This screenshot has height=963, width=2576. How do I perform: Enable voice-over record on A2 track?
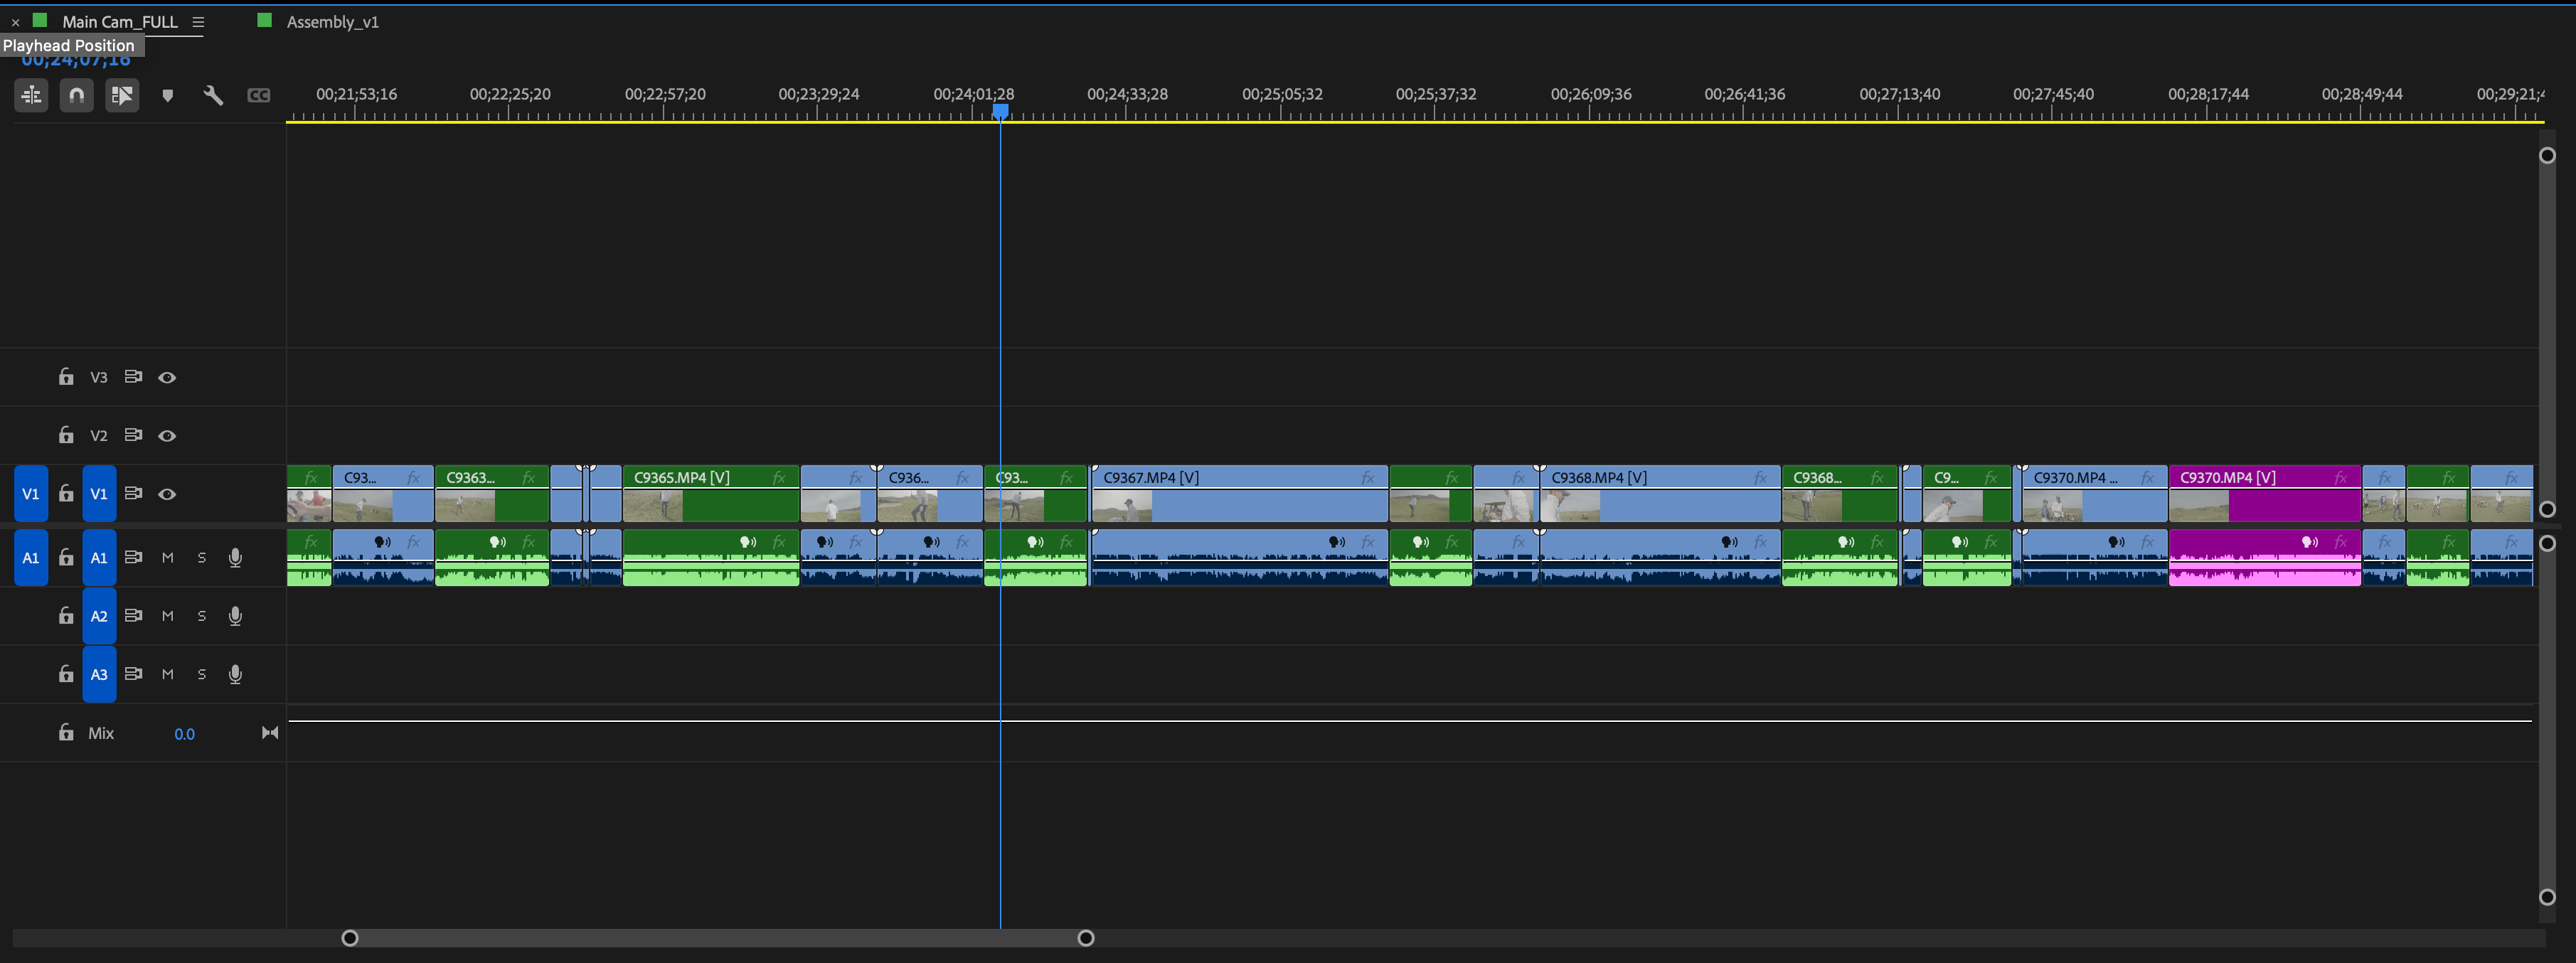235,616
